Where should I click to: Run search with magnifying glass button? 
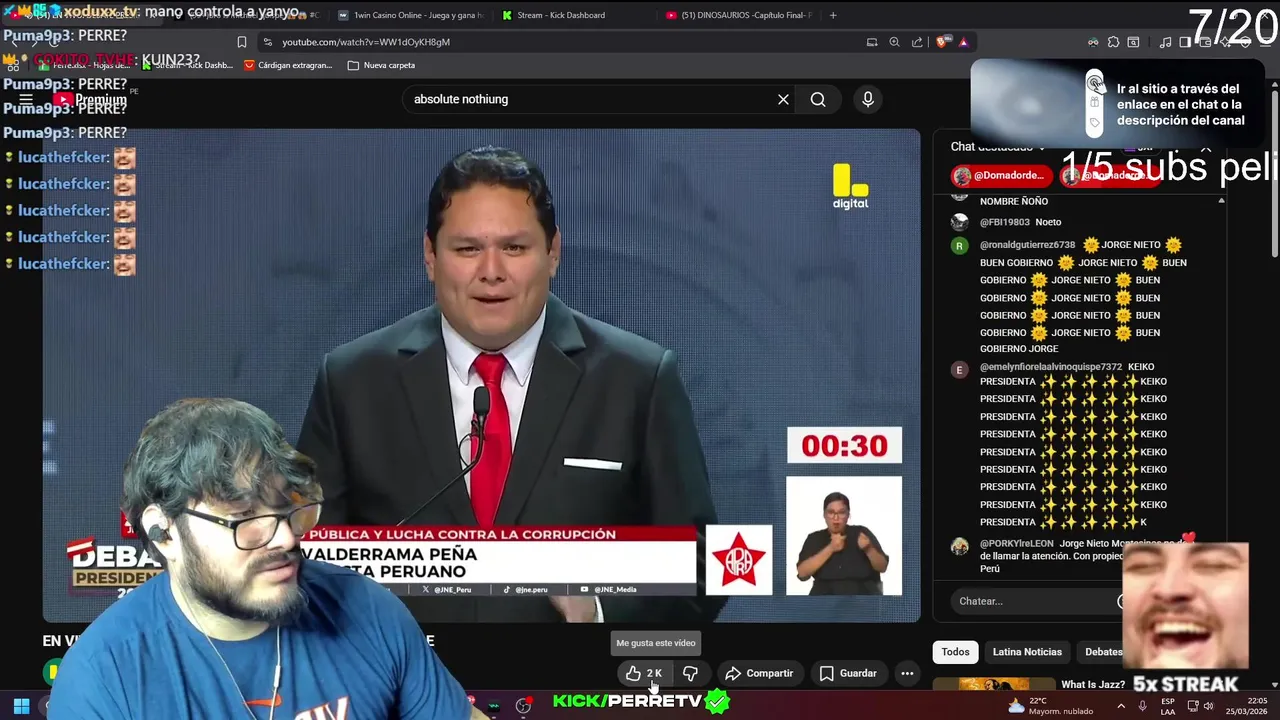point(818,99)
